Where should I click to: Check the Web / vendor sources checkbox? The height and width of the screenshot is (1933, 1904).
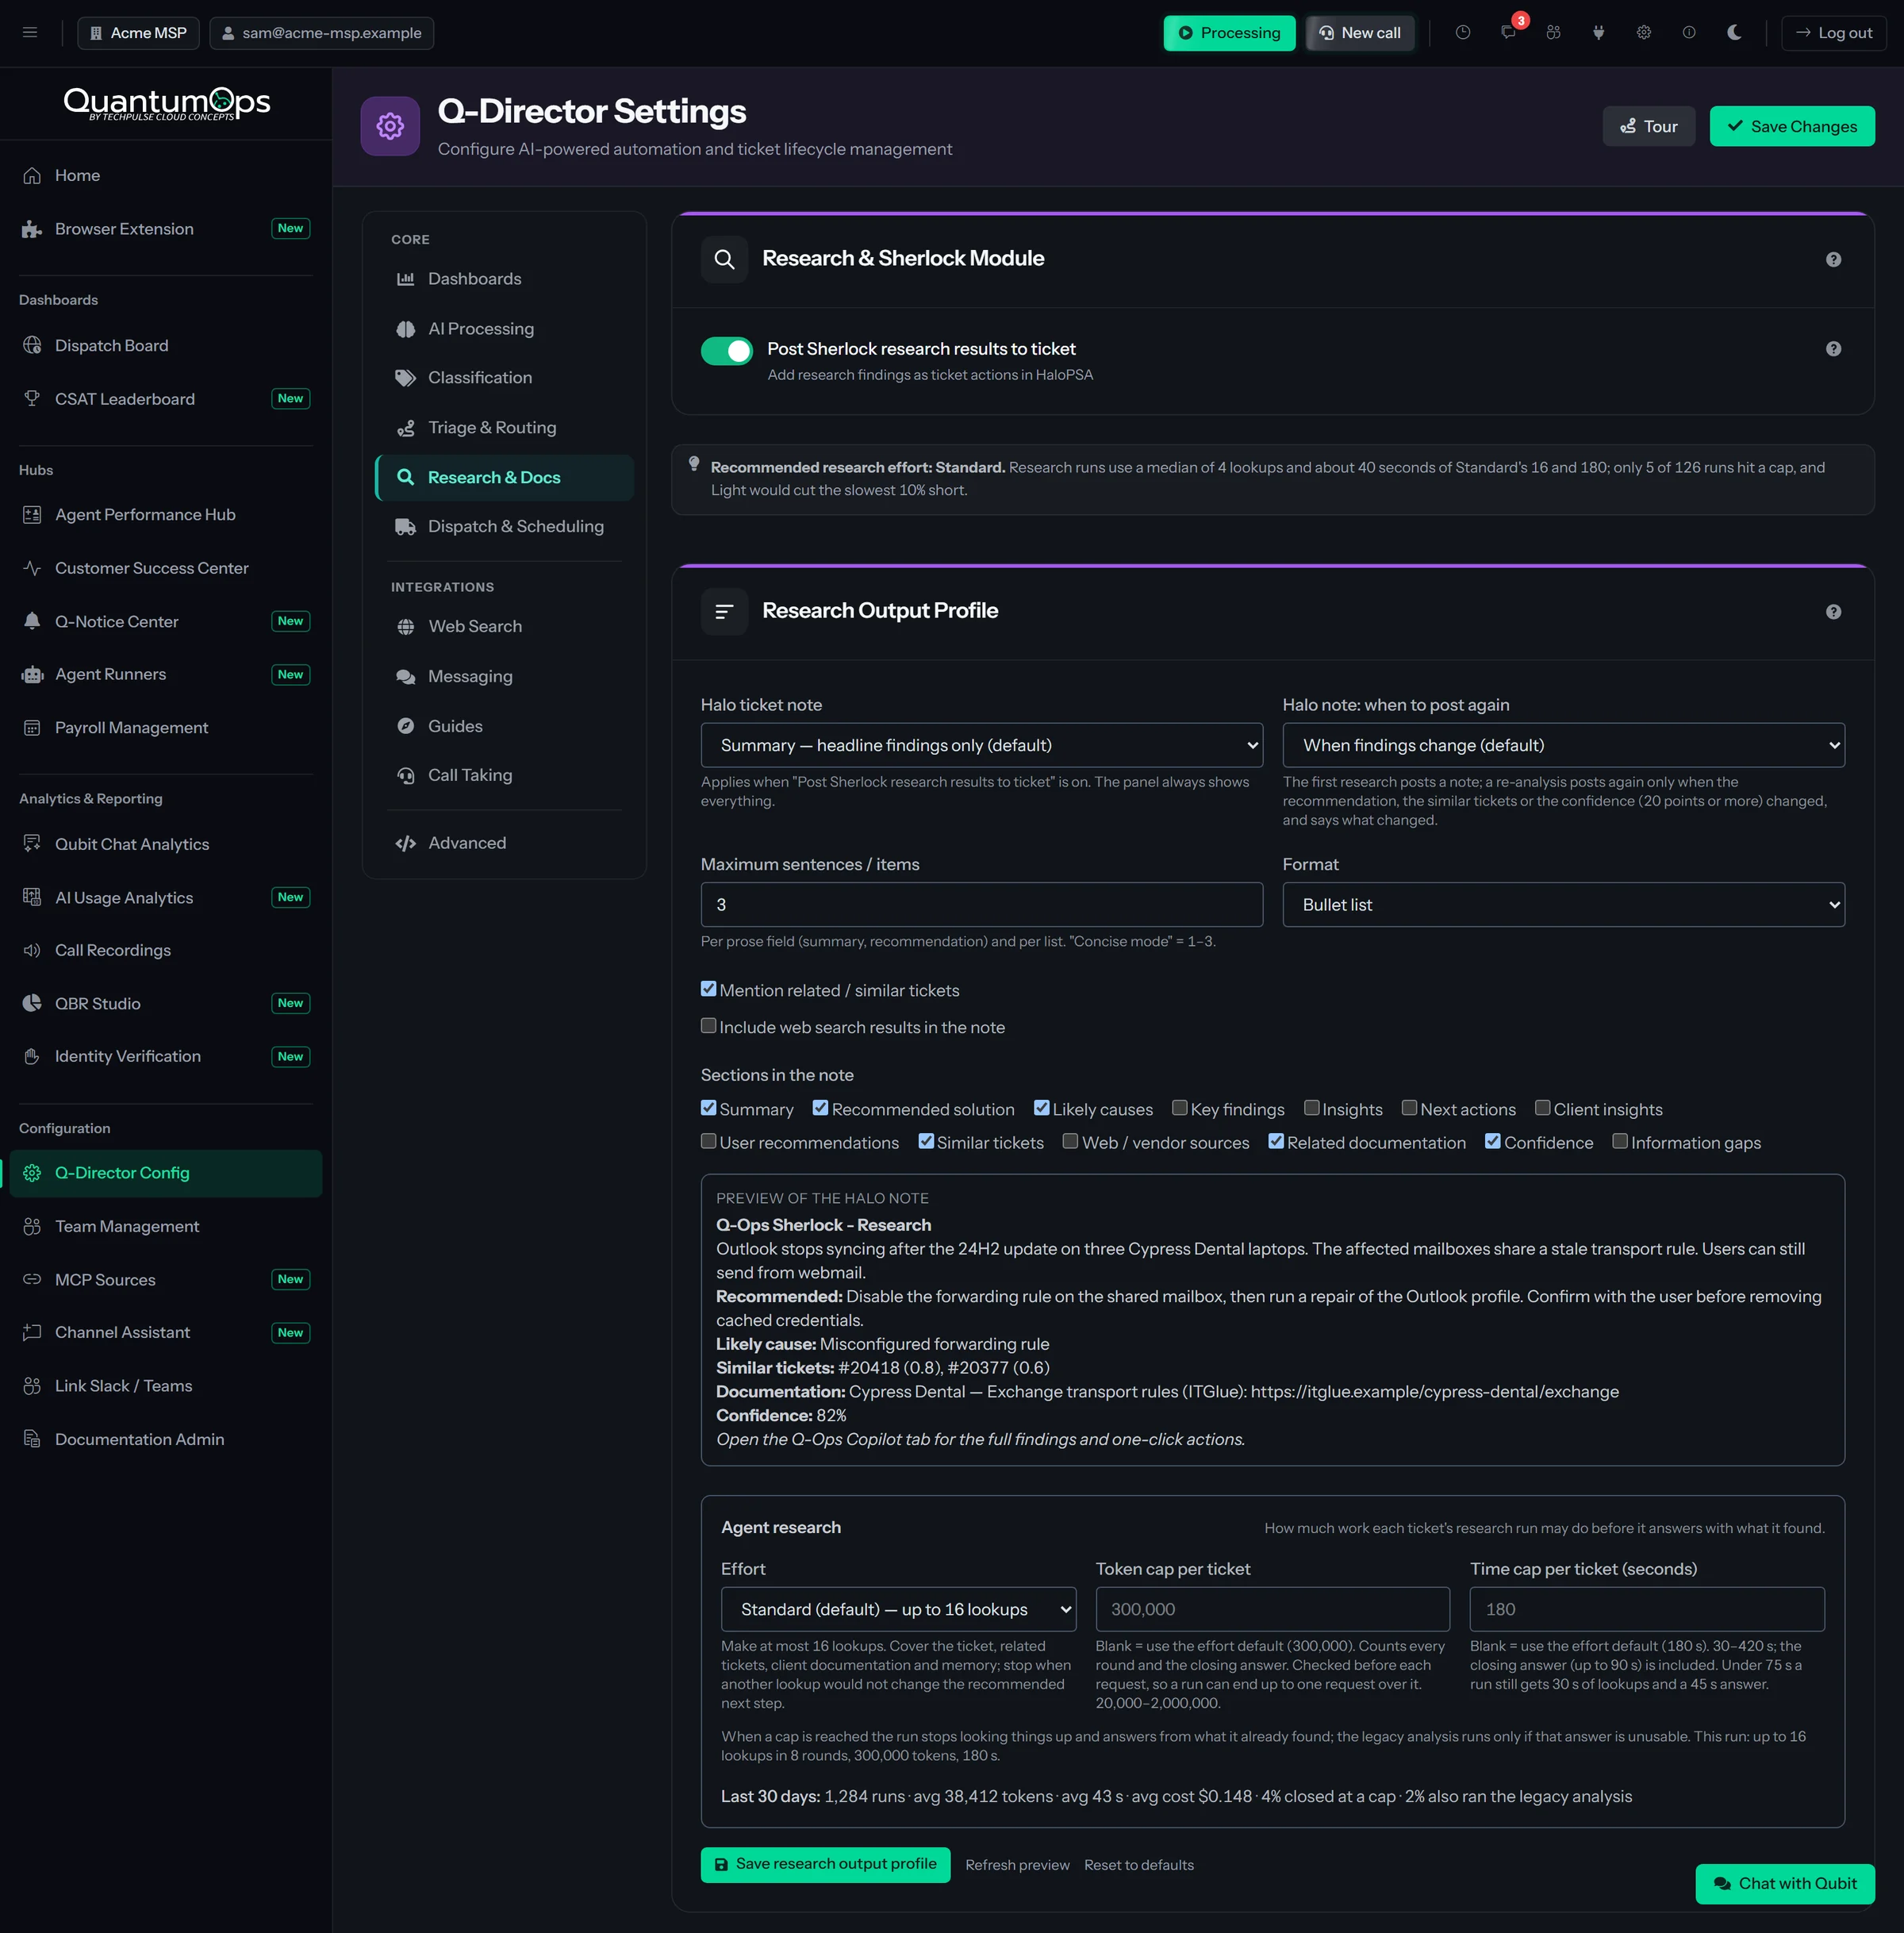1070,1141
